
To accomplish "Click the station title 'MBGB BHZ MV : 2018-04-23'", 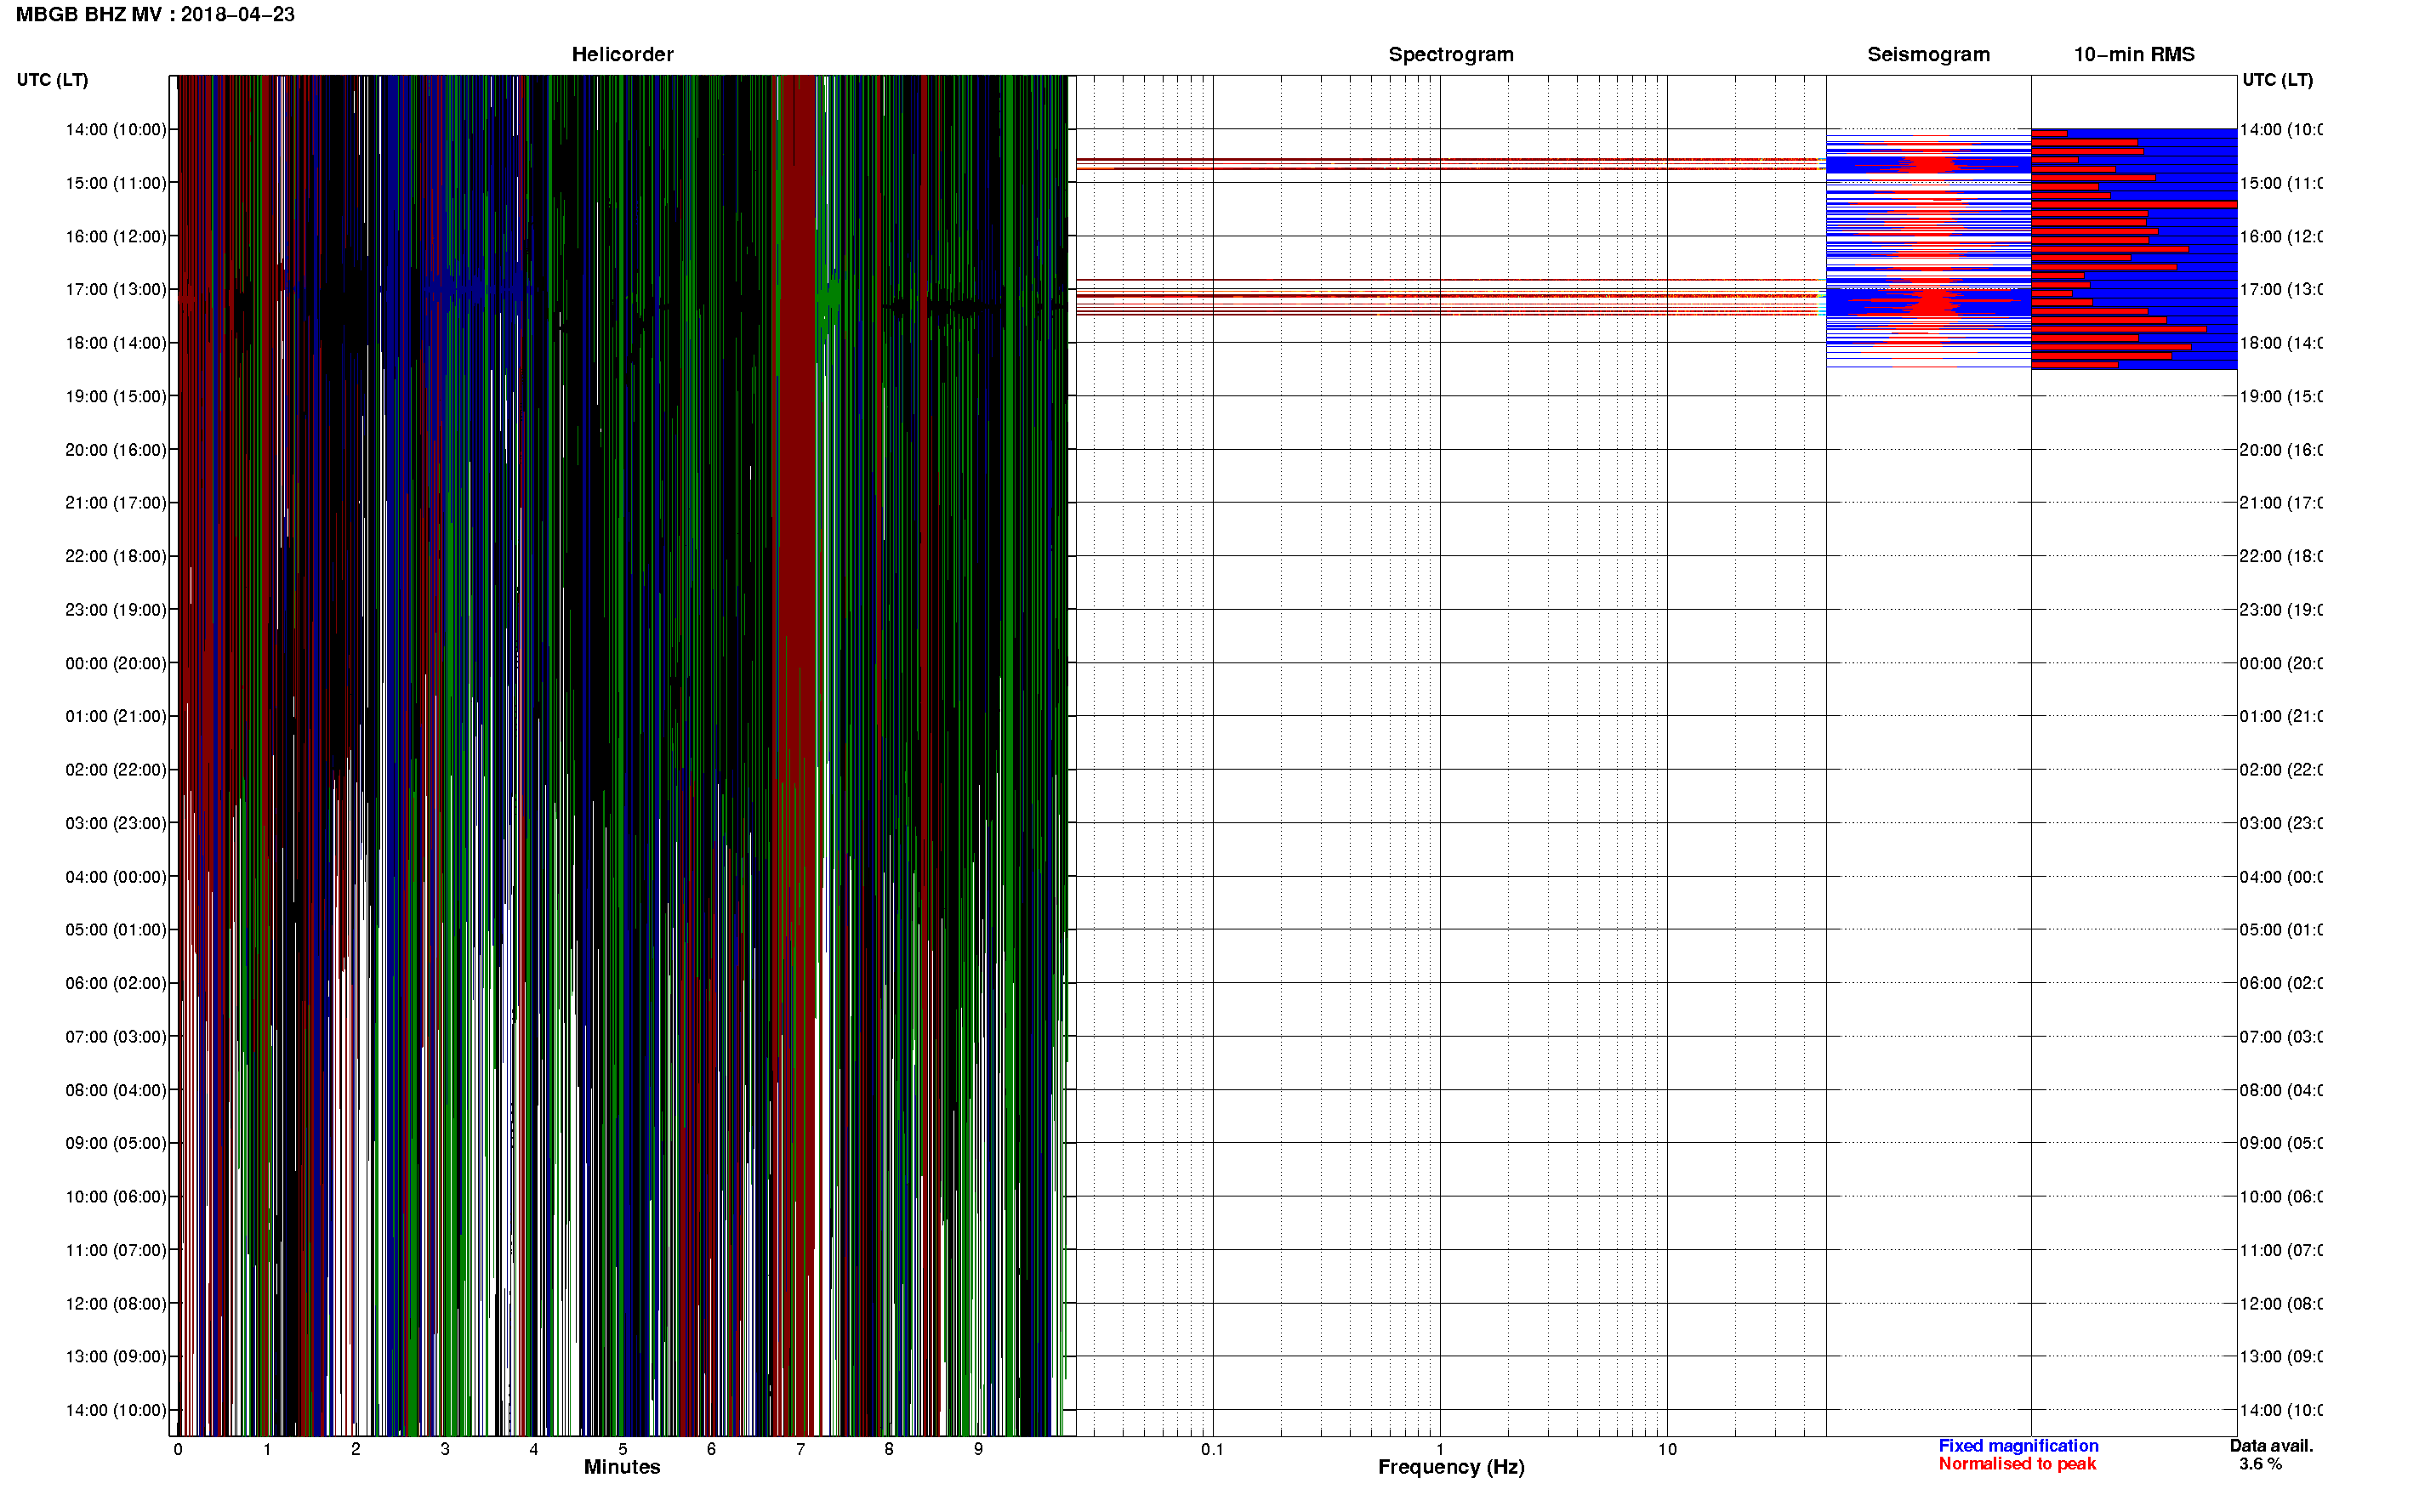I will pos(155,14).
